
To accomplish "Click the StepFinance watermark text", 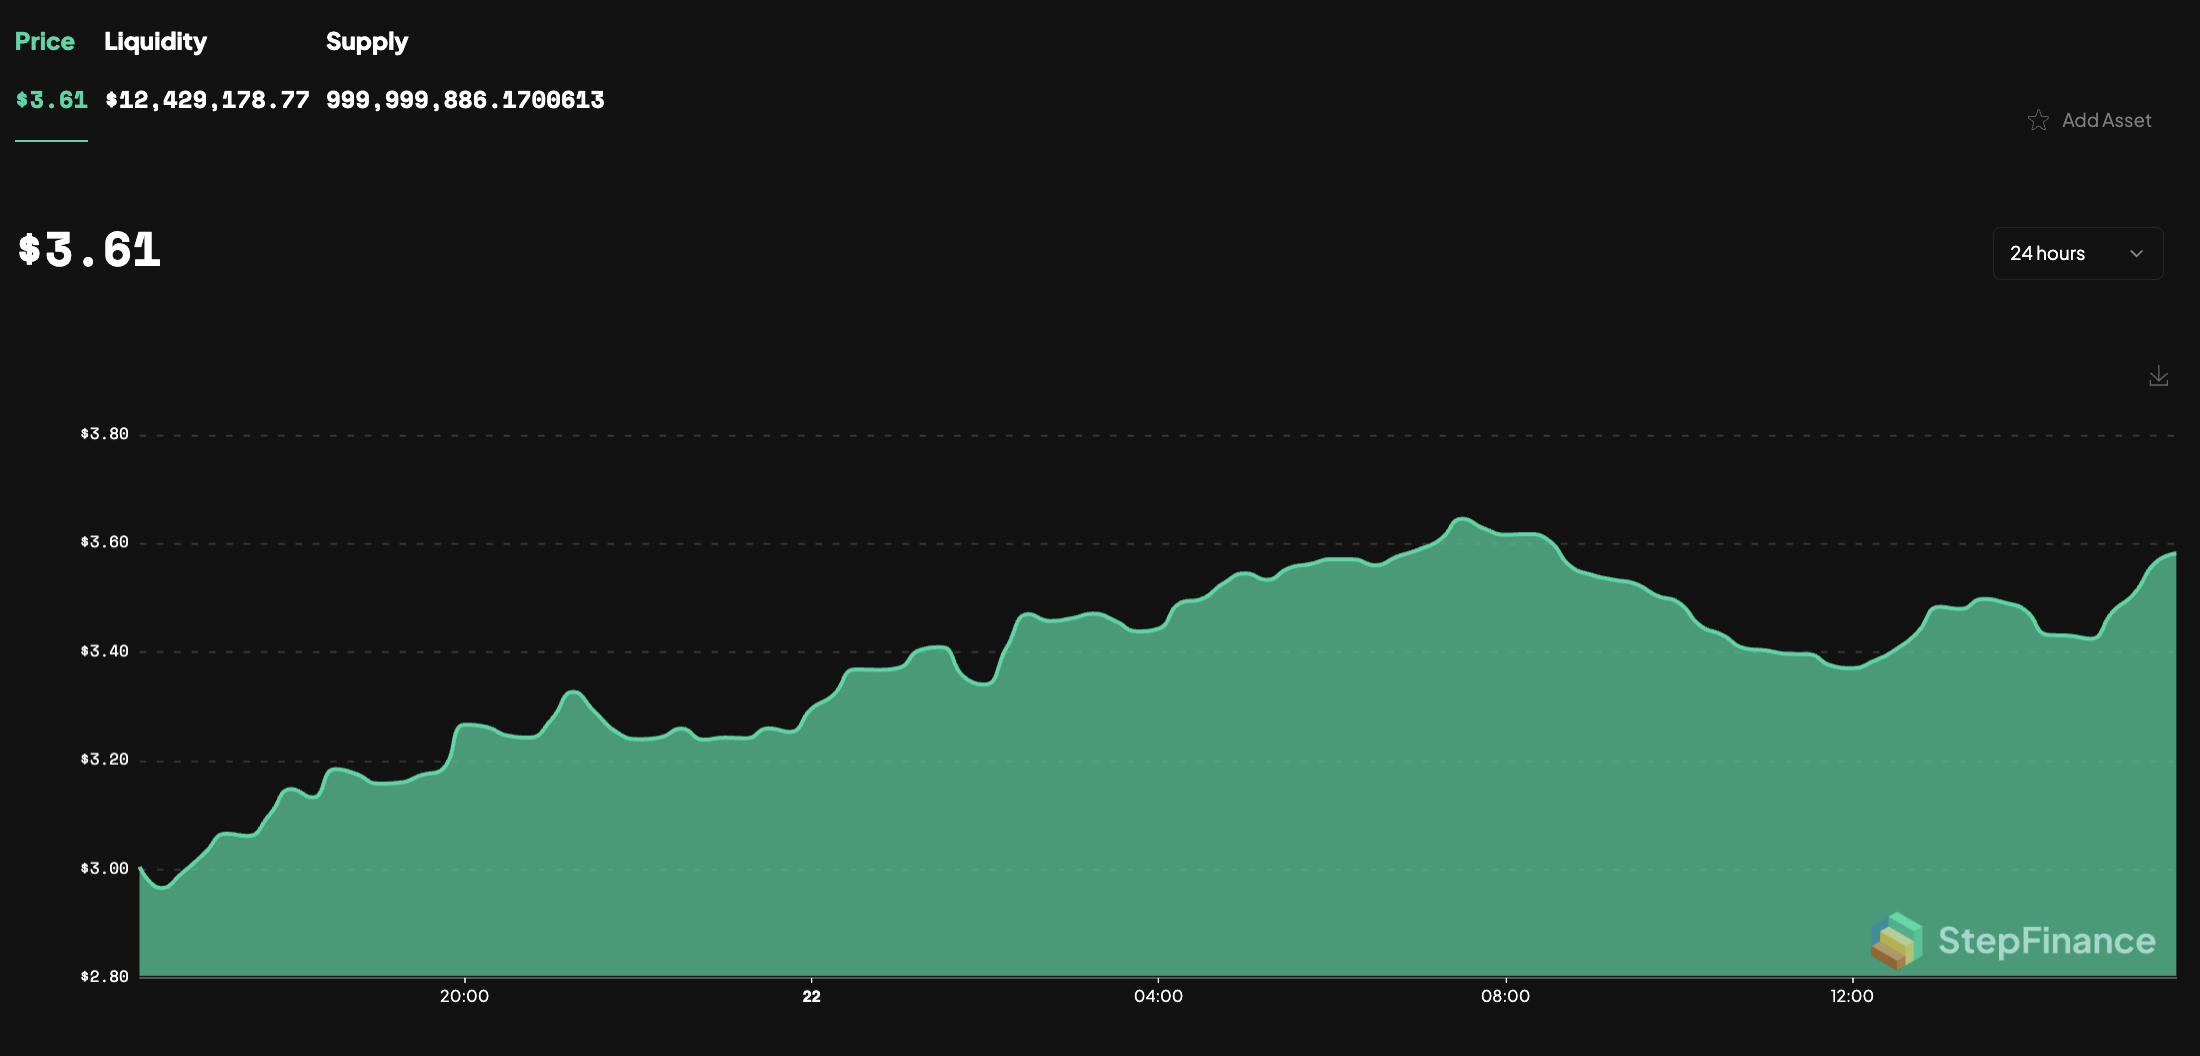I will [x=2046, y=941].
